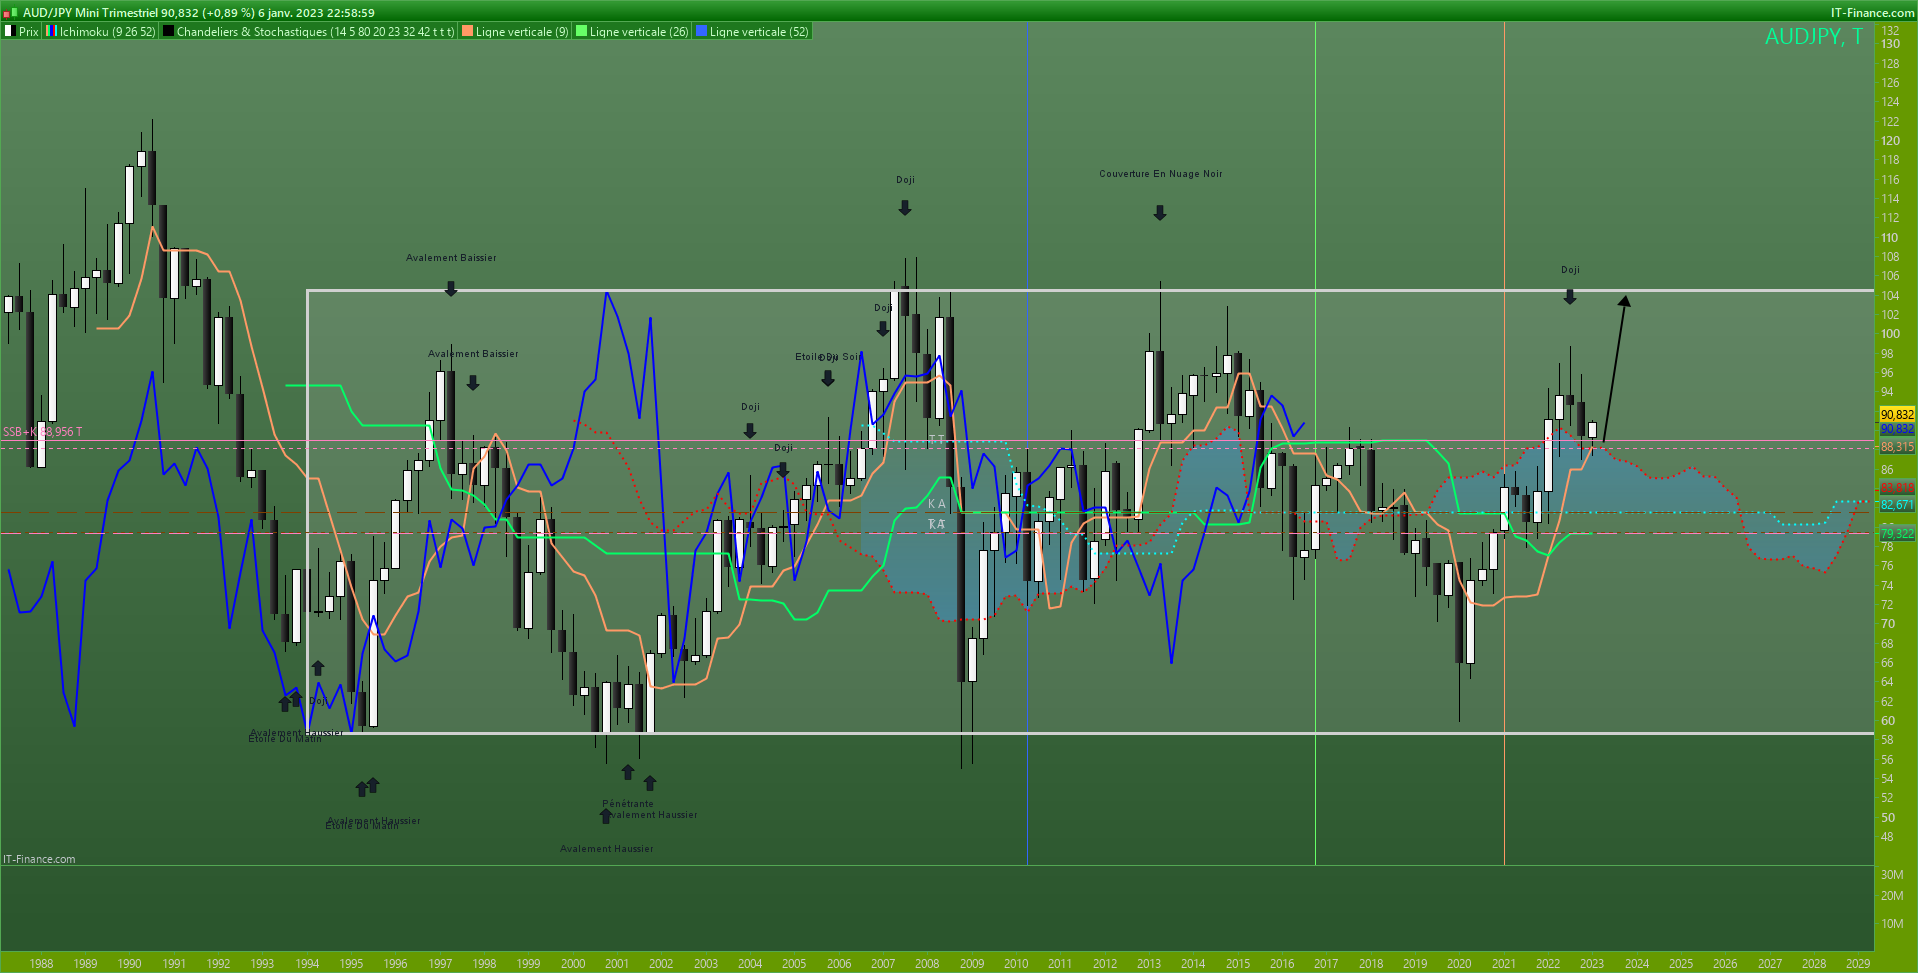Click the red 83,818 price tag
Image resolution: width=1918 pixels, height=973 pixels.
(1897, 488)
